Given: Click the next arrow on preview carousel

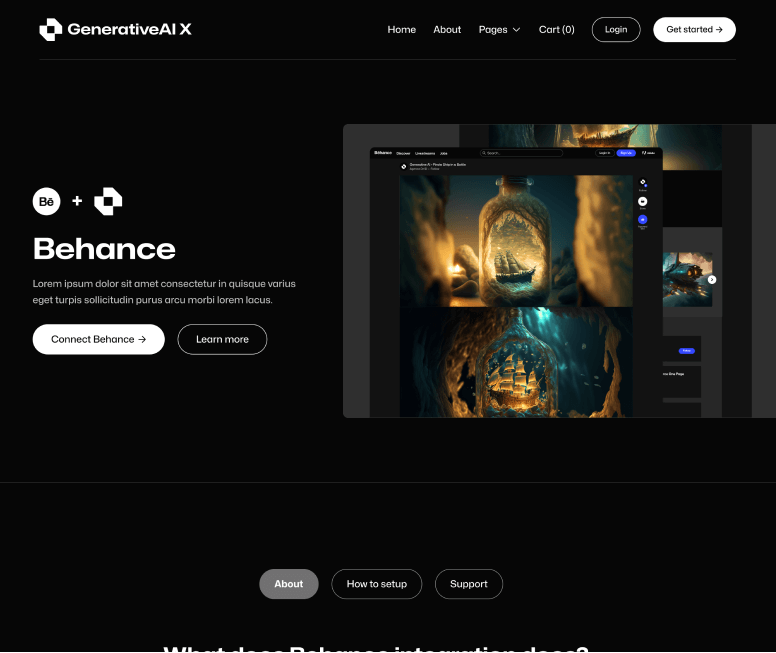Looking at the screenshot, I should tap(712, 280).
